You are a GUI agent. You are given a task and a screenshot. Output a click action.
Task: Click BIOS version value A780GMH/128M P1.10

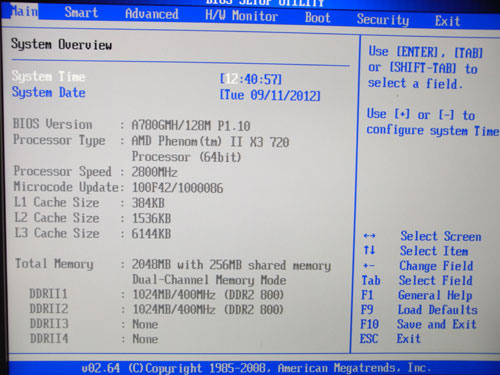pos(191,126)
